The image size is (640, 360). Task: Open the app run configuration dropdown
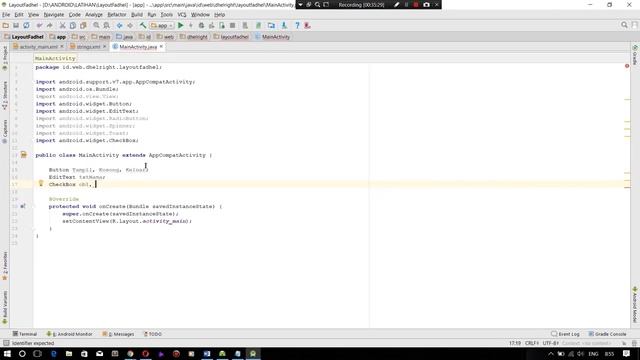[x=162, y=25]
